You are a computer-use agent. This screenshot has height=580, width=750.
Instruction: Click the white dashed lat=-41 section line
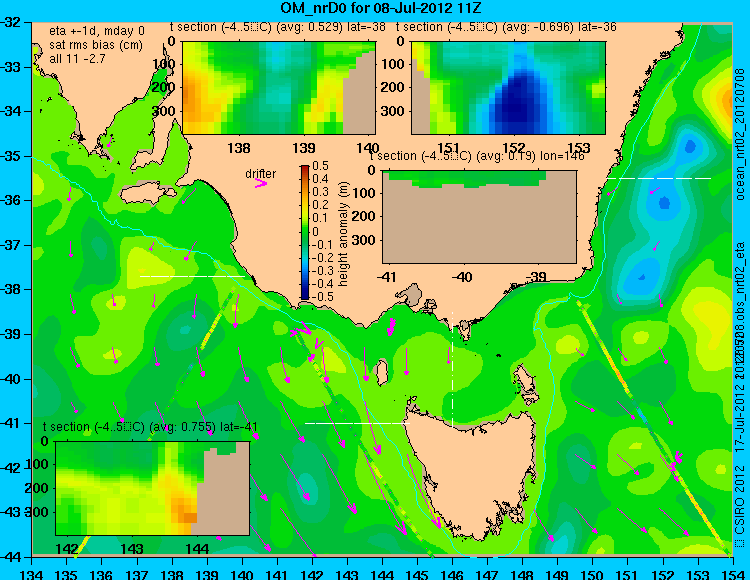coord(357,423)
